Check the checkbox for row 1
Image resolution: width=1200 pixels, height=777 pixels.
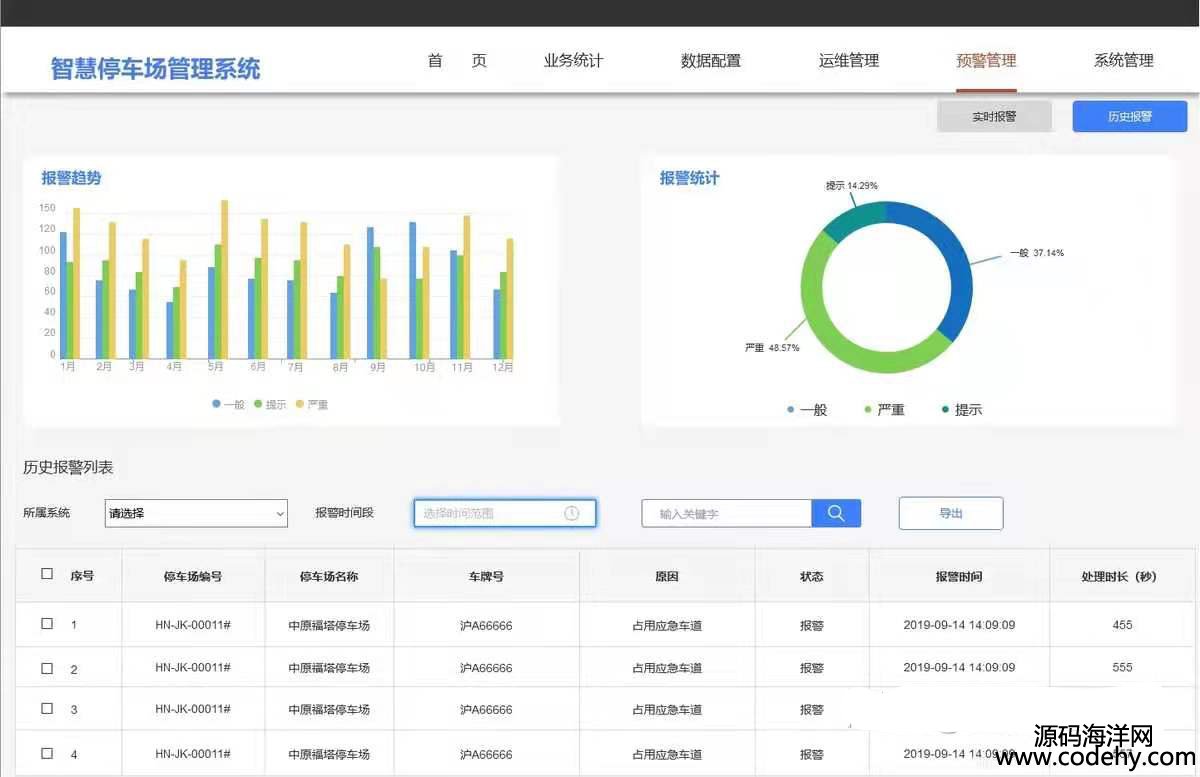[47, 624]
